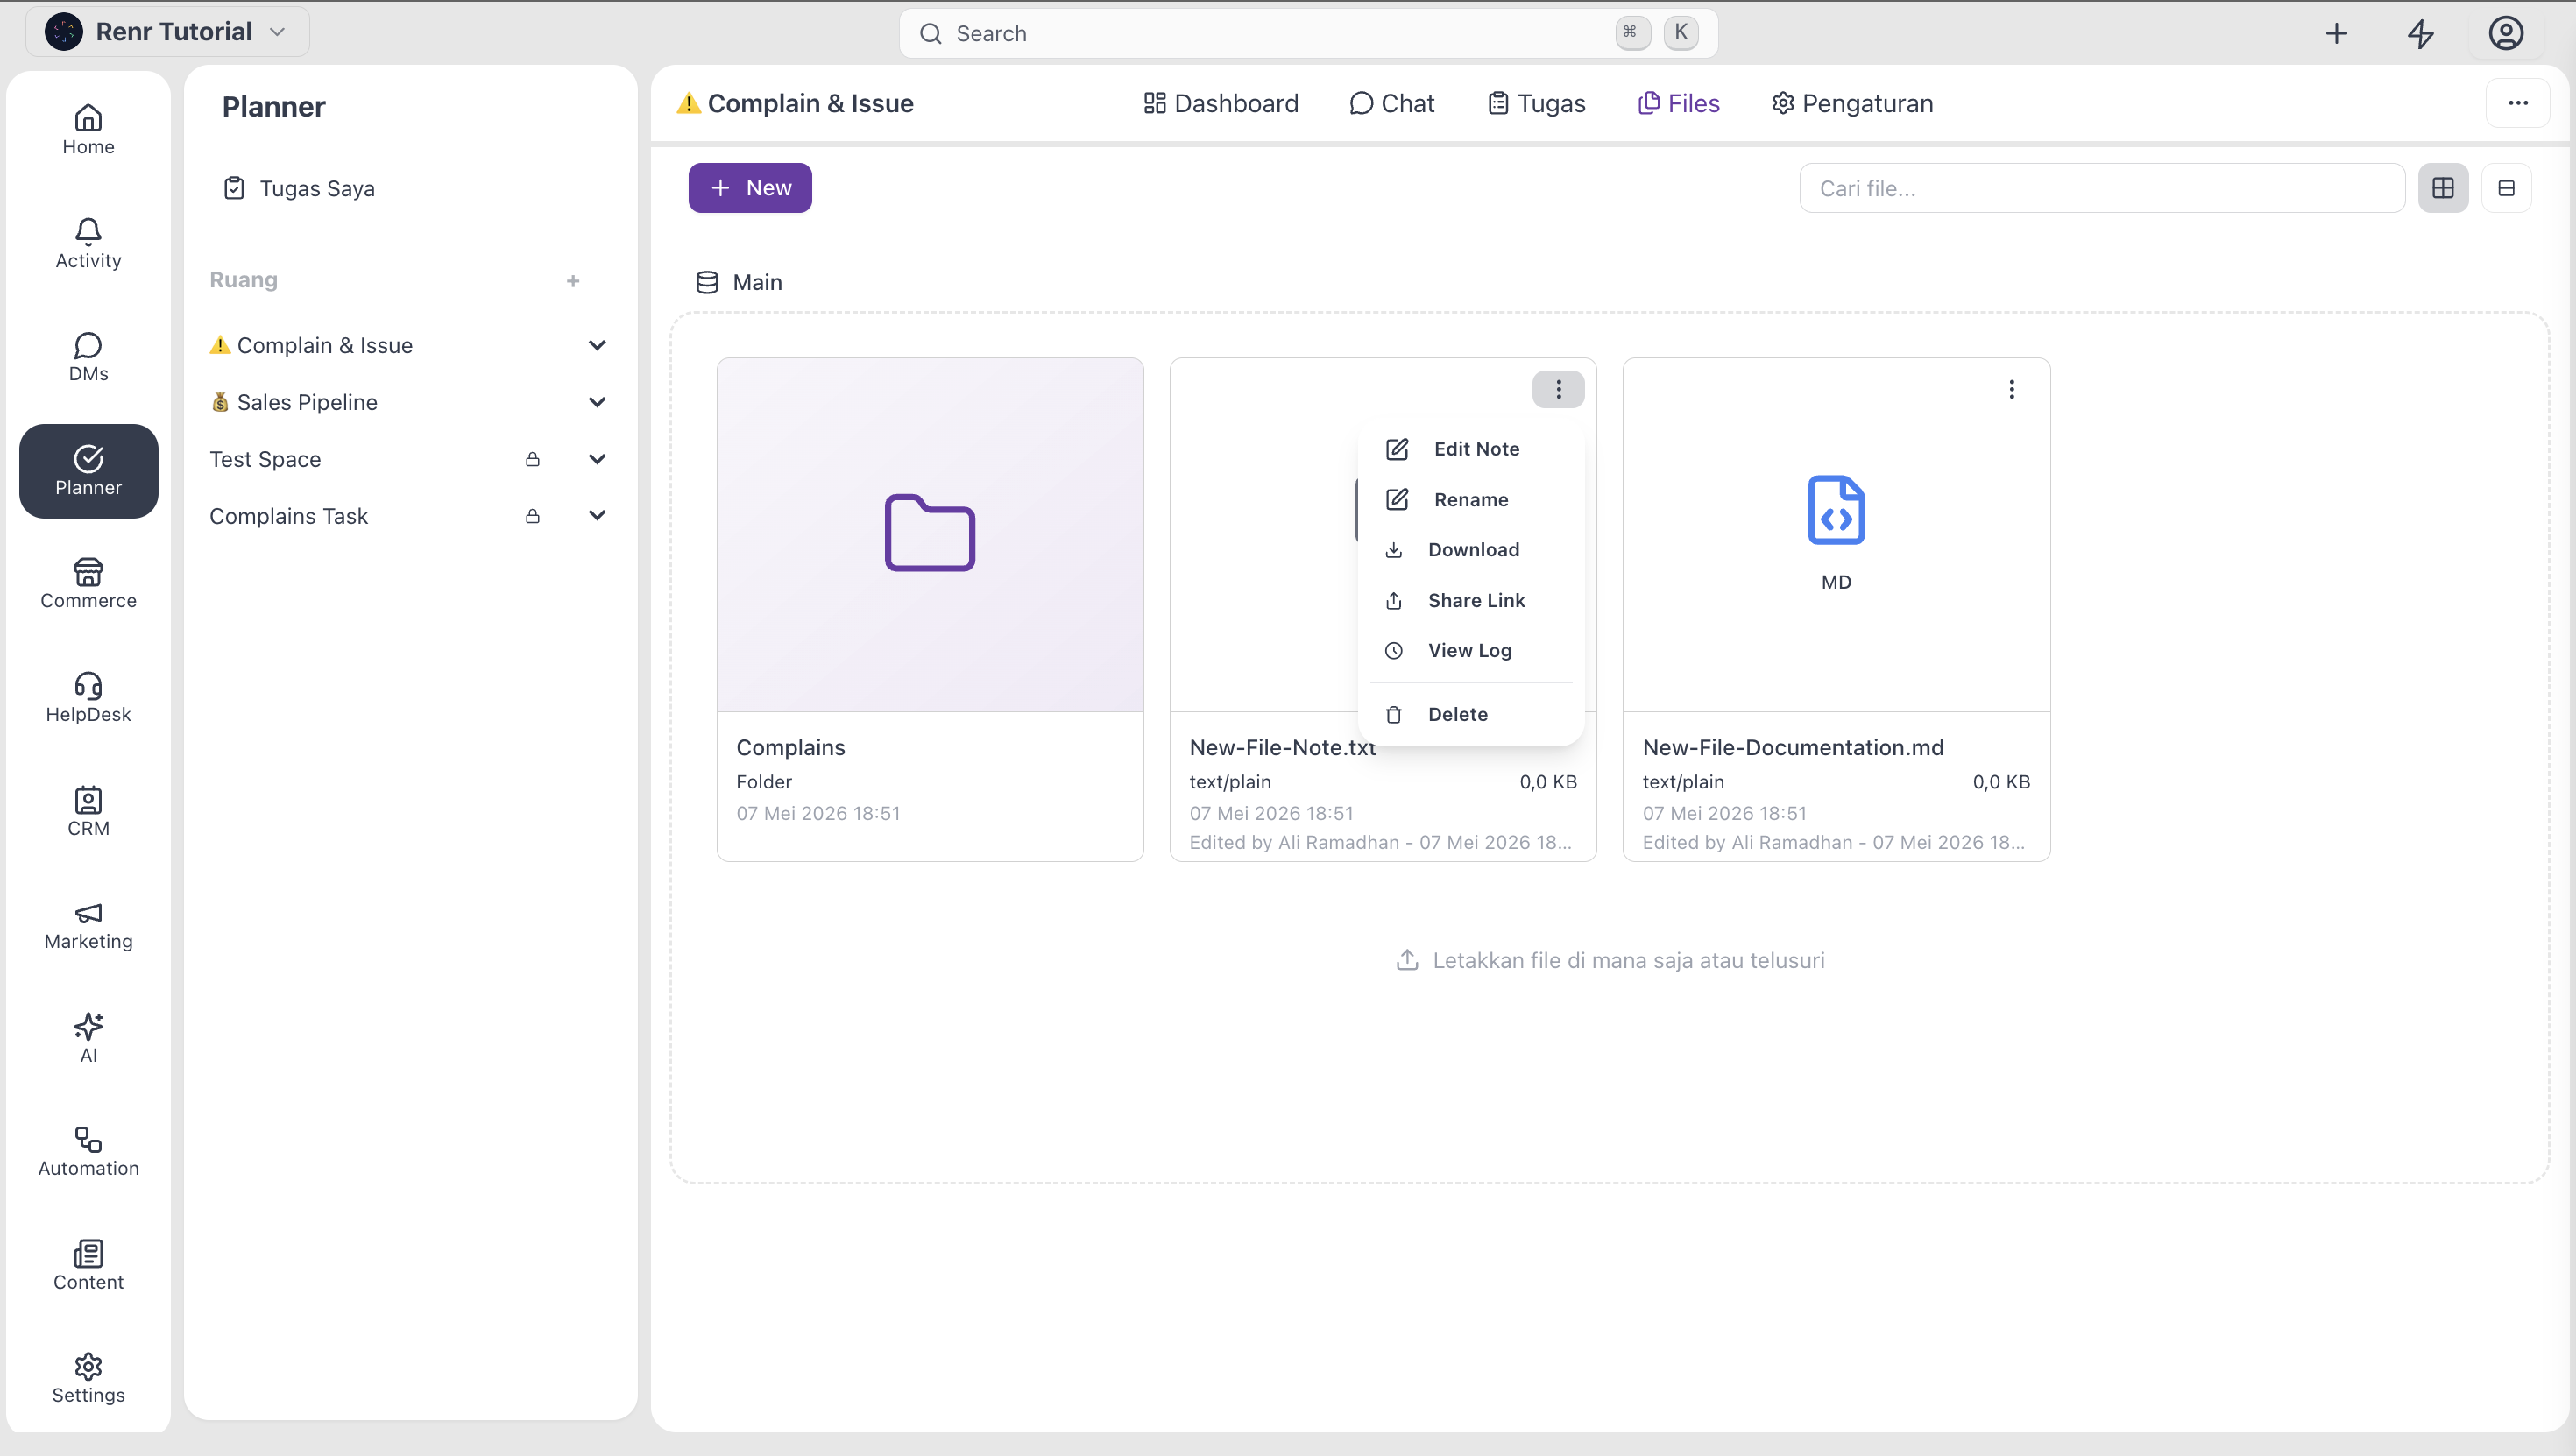2576x1456 pixels.
Task: Open the Marketing megaphone icon
Action: 88,913
